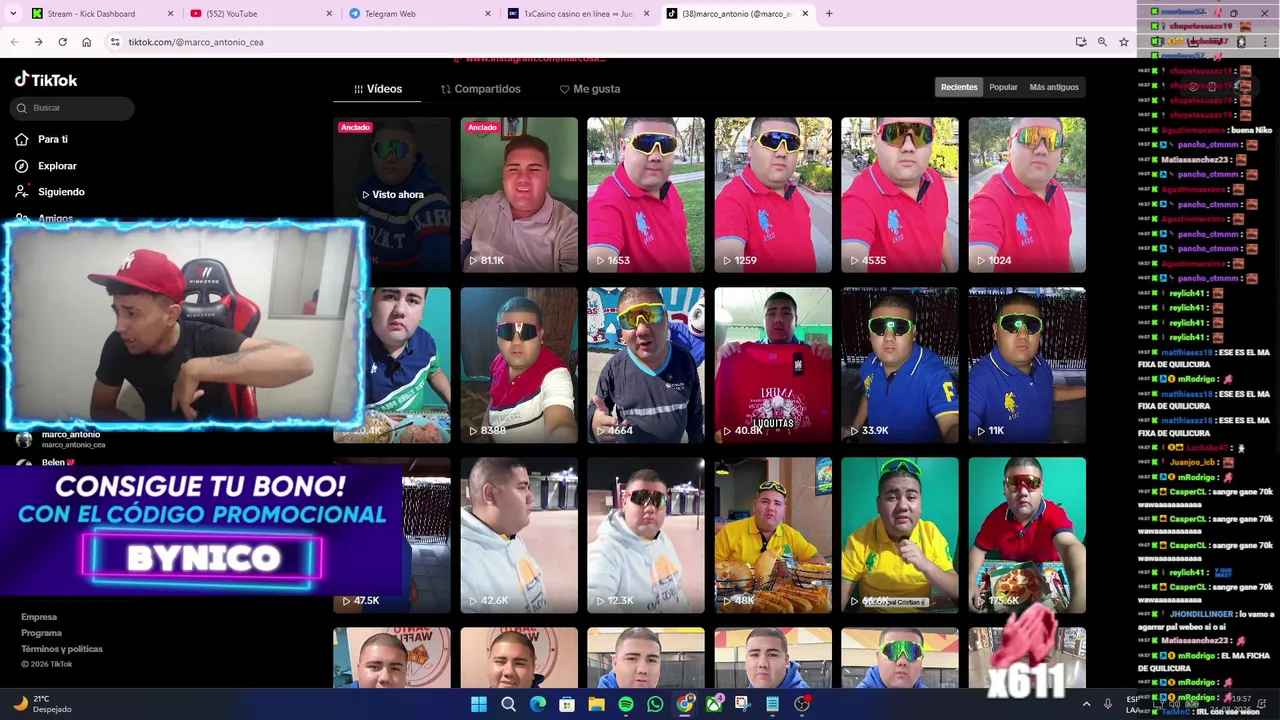Switch to OBS Studio from taskbar

802,704
